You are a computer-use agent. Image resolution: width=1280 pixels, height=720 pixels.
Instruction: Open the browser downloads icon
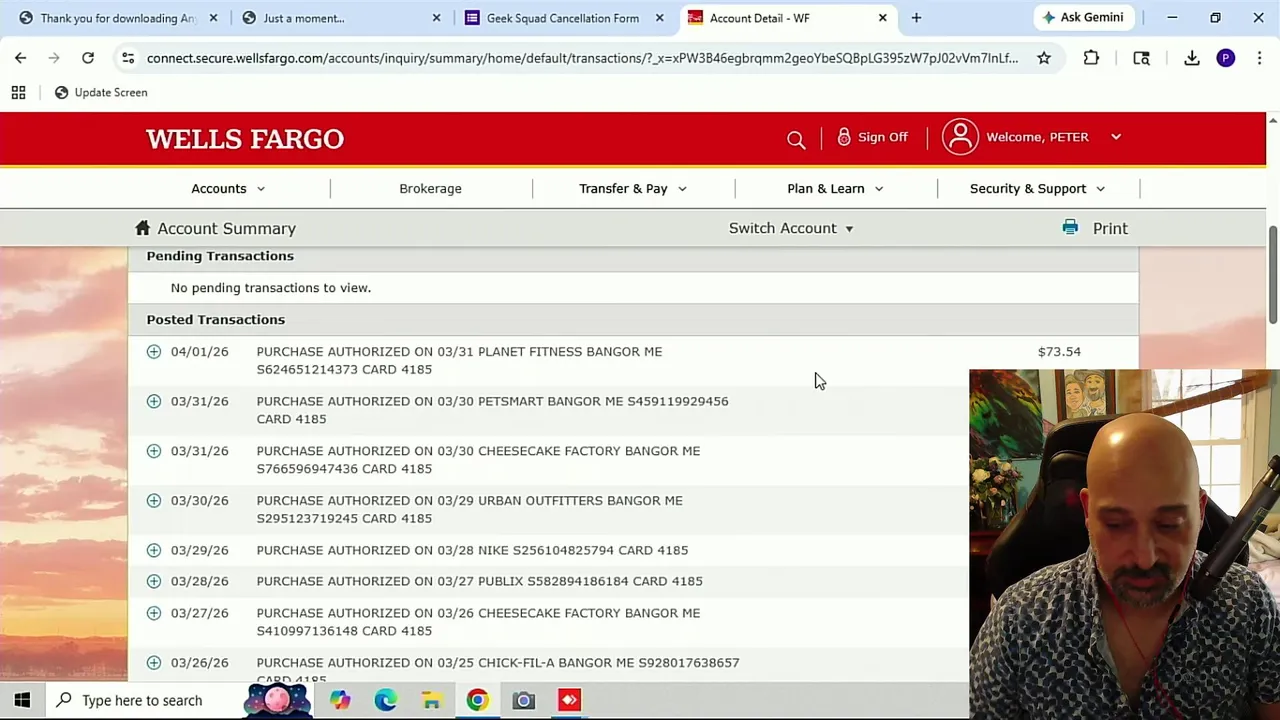point(1192,58)
